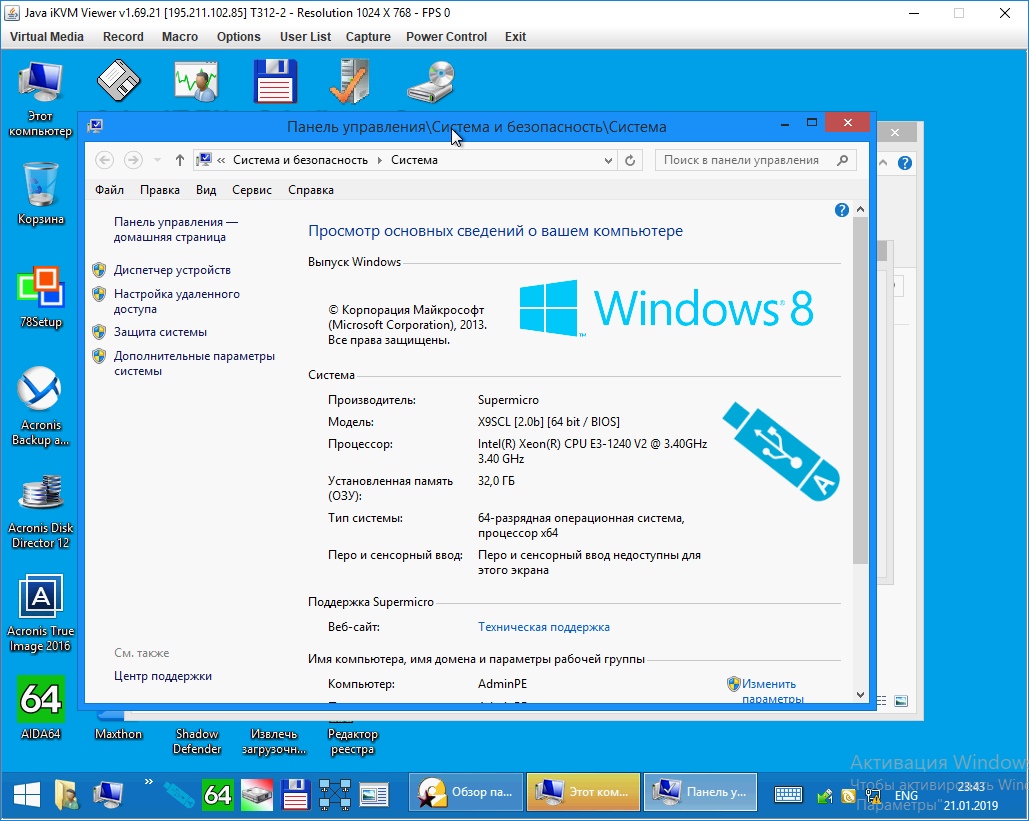Click the System window vertical scrollbar
This screenshot has width=1029, height=821.
click(860, 390)
